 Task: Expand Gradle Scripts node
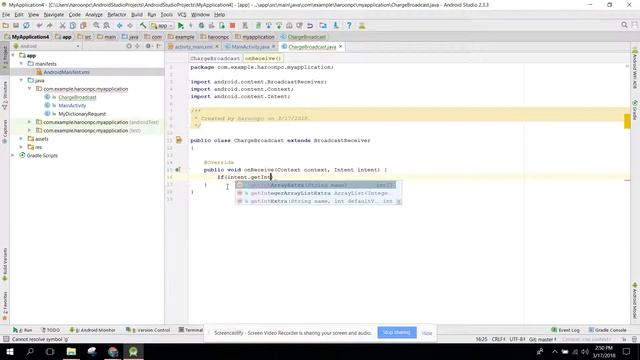coord(13,156)
